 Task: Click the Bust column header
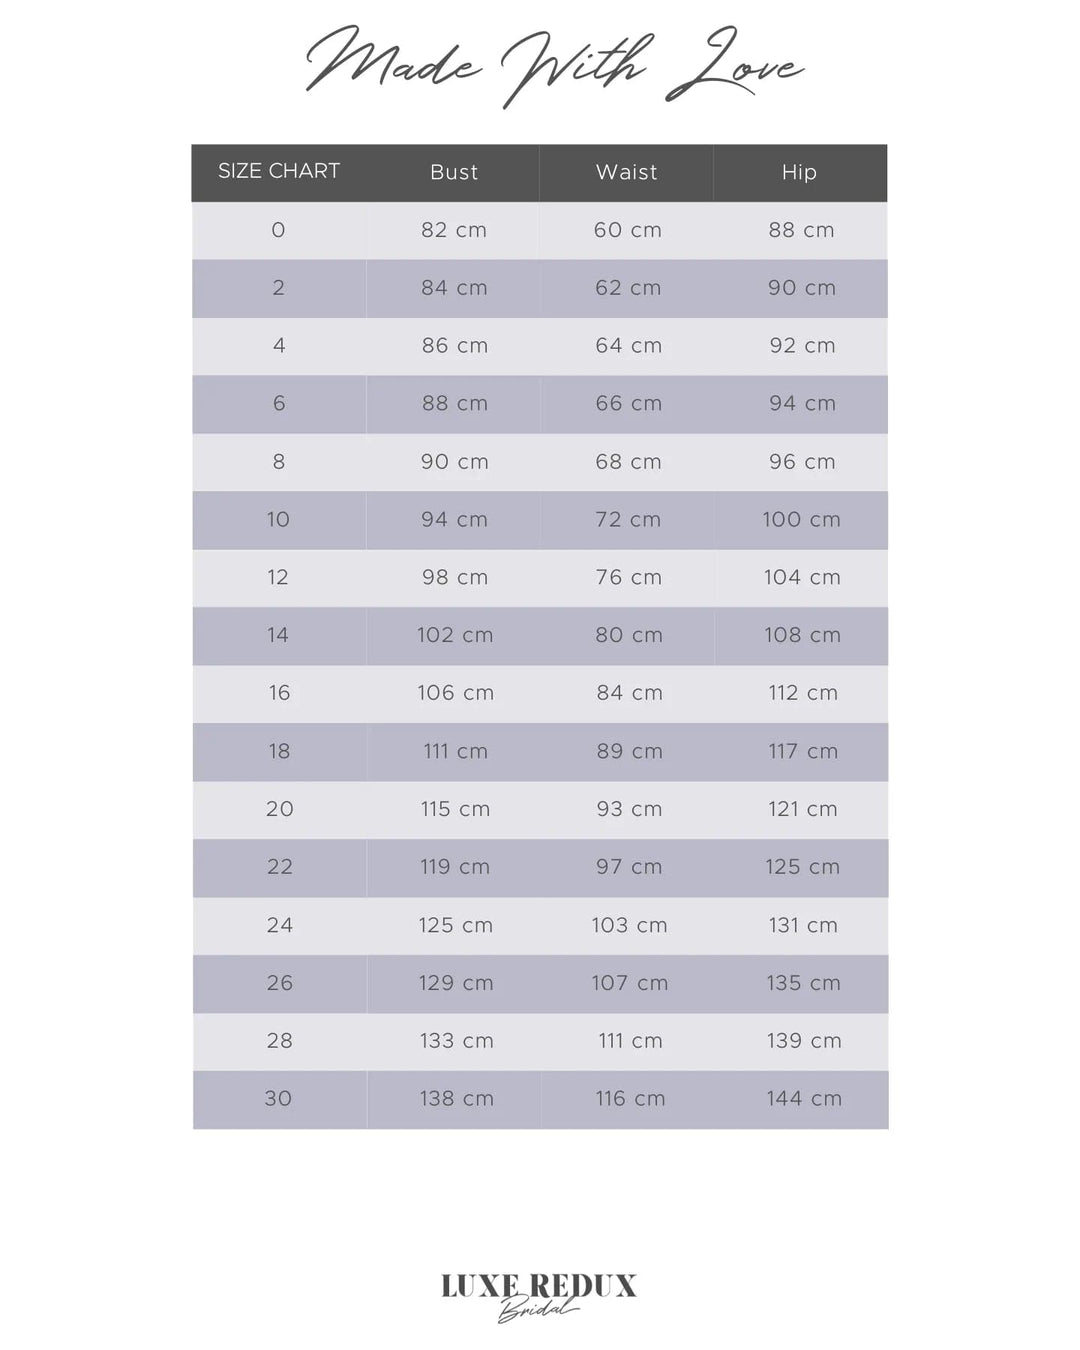pyautogui.click(x=454, y=172)
